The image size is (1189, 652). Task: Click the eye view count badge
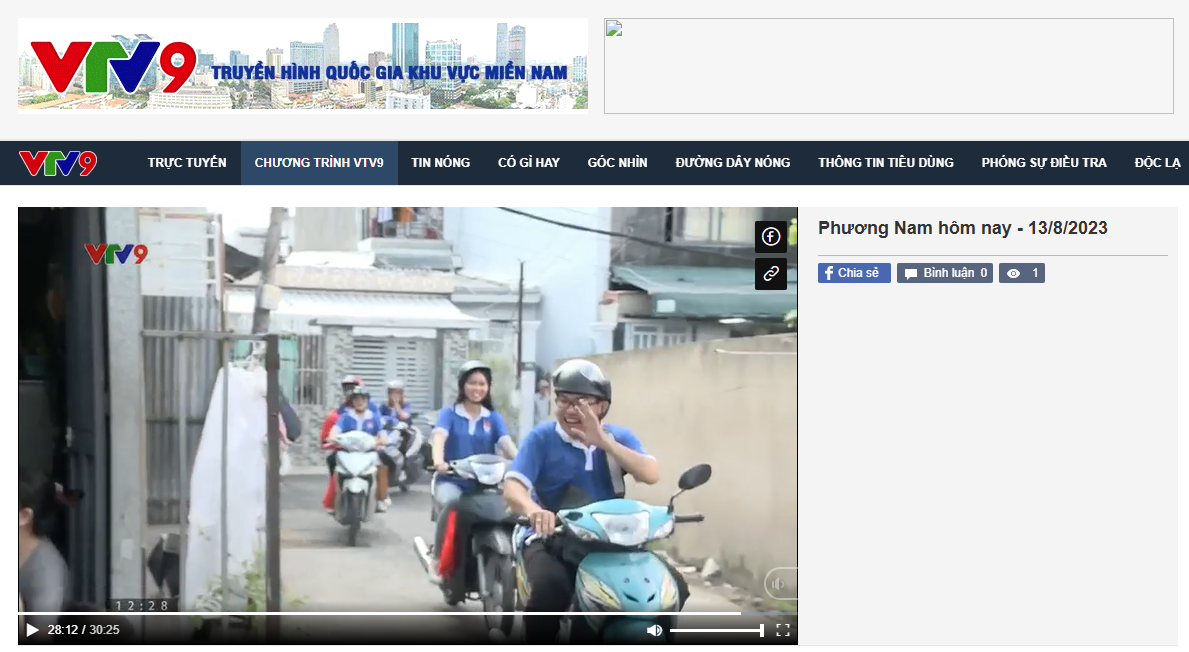click(x=1021, y=273)
